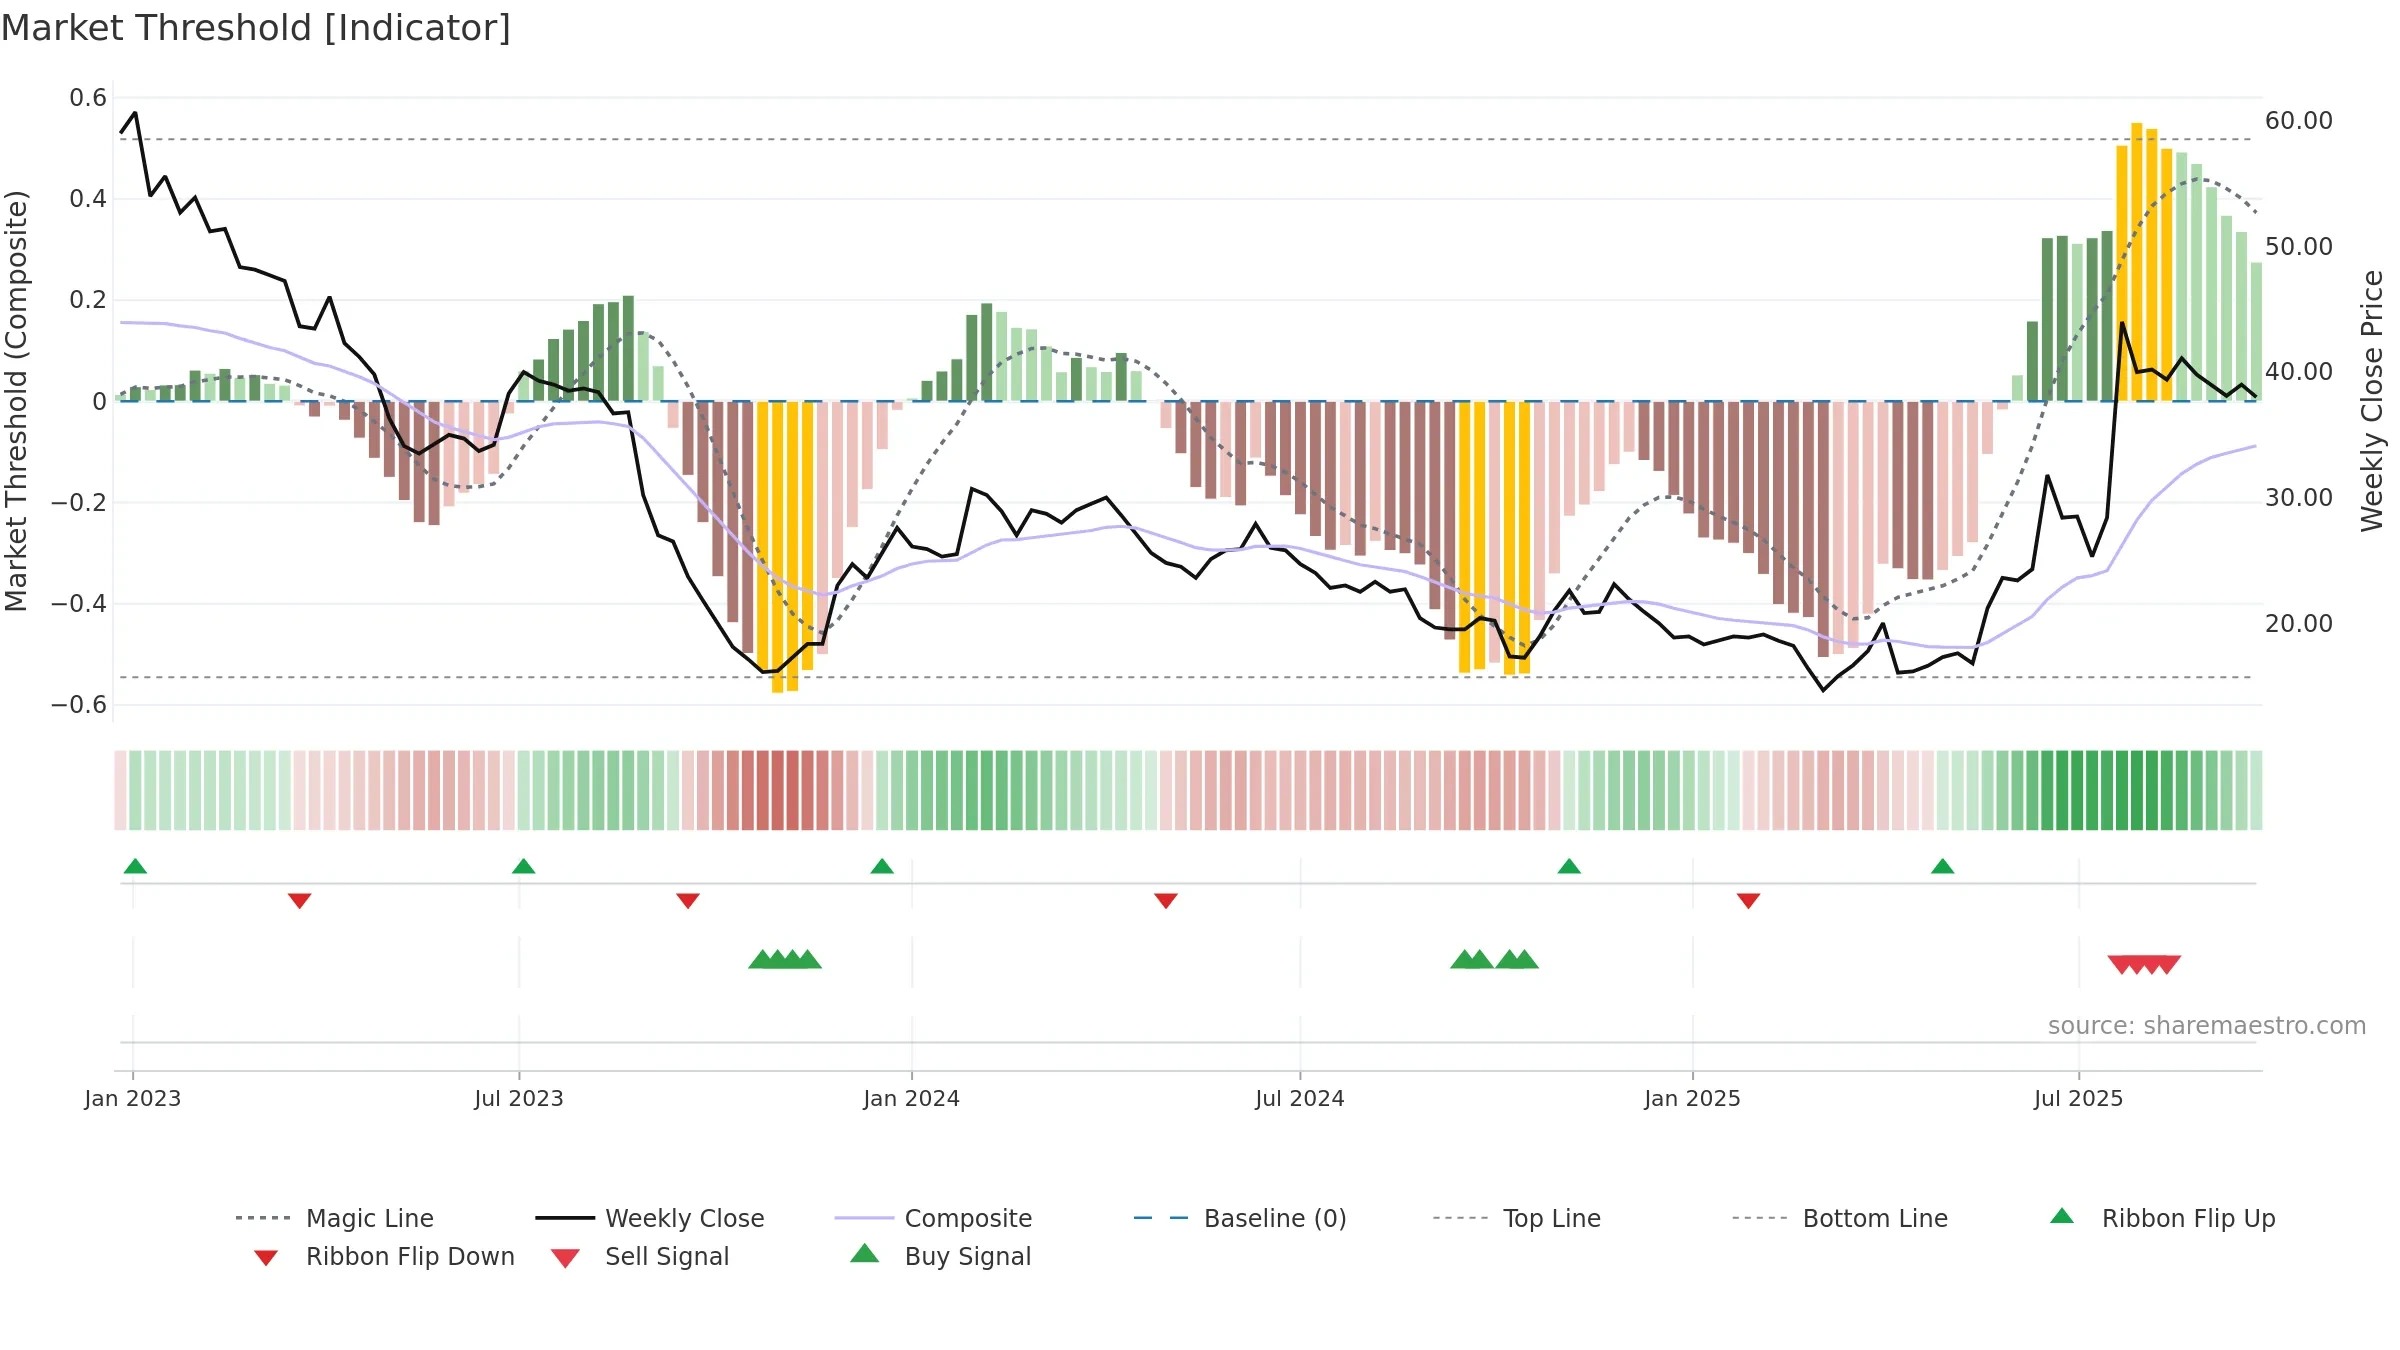The image size is (2400, 1350).
Task: Click the Jul 2024 x-axis label
Action: coord(1300,1099)
